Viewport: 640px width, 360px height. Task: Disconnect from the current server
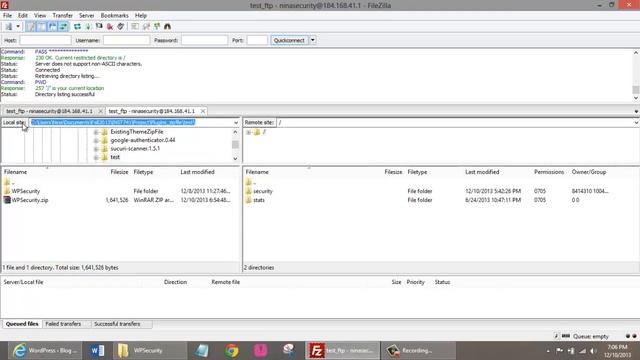coord(110,27)
